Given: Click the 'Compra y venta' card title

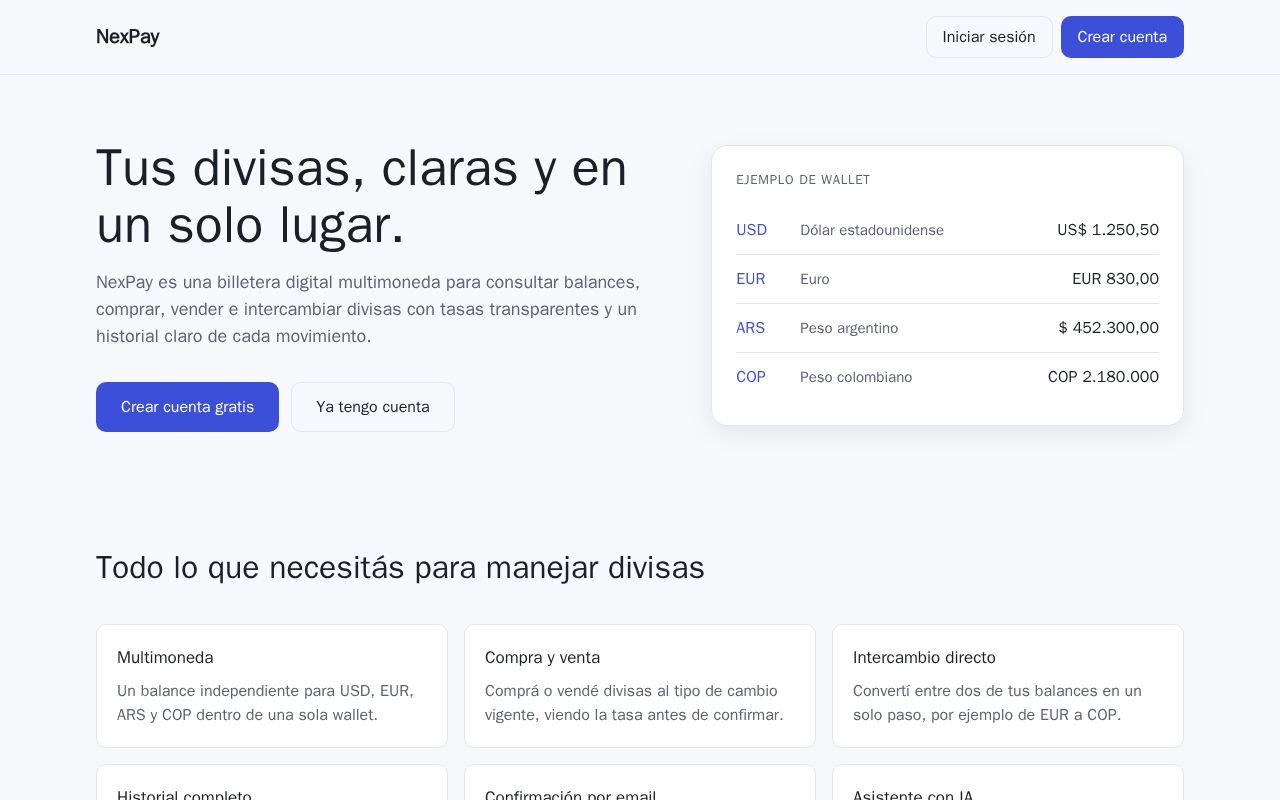Looking at the screenshot, I should click(x=542, y=658).
